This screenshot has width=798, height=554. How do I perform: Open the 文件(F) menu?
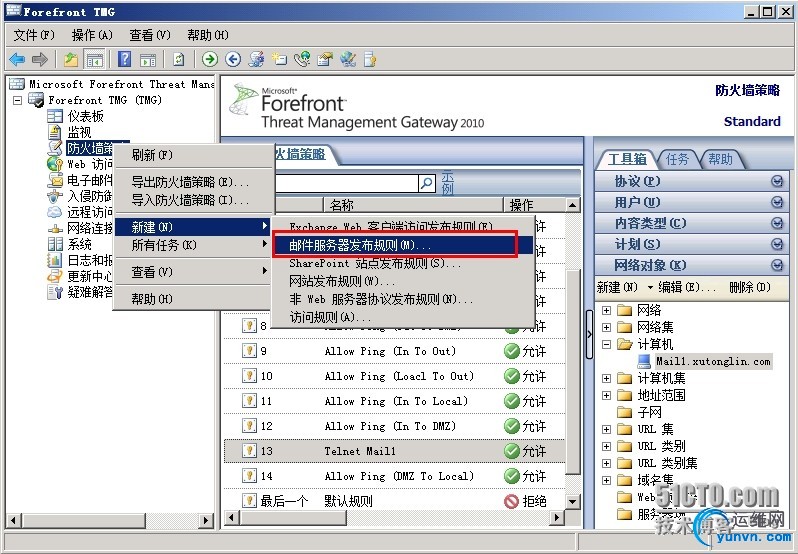tap(34, 35)
